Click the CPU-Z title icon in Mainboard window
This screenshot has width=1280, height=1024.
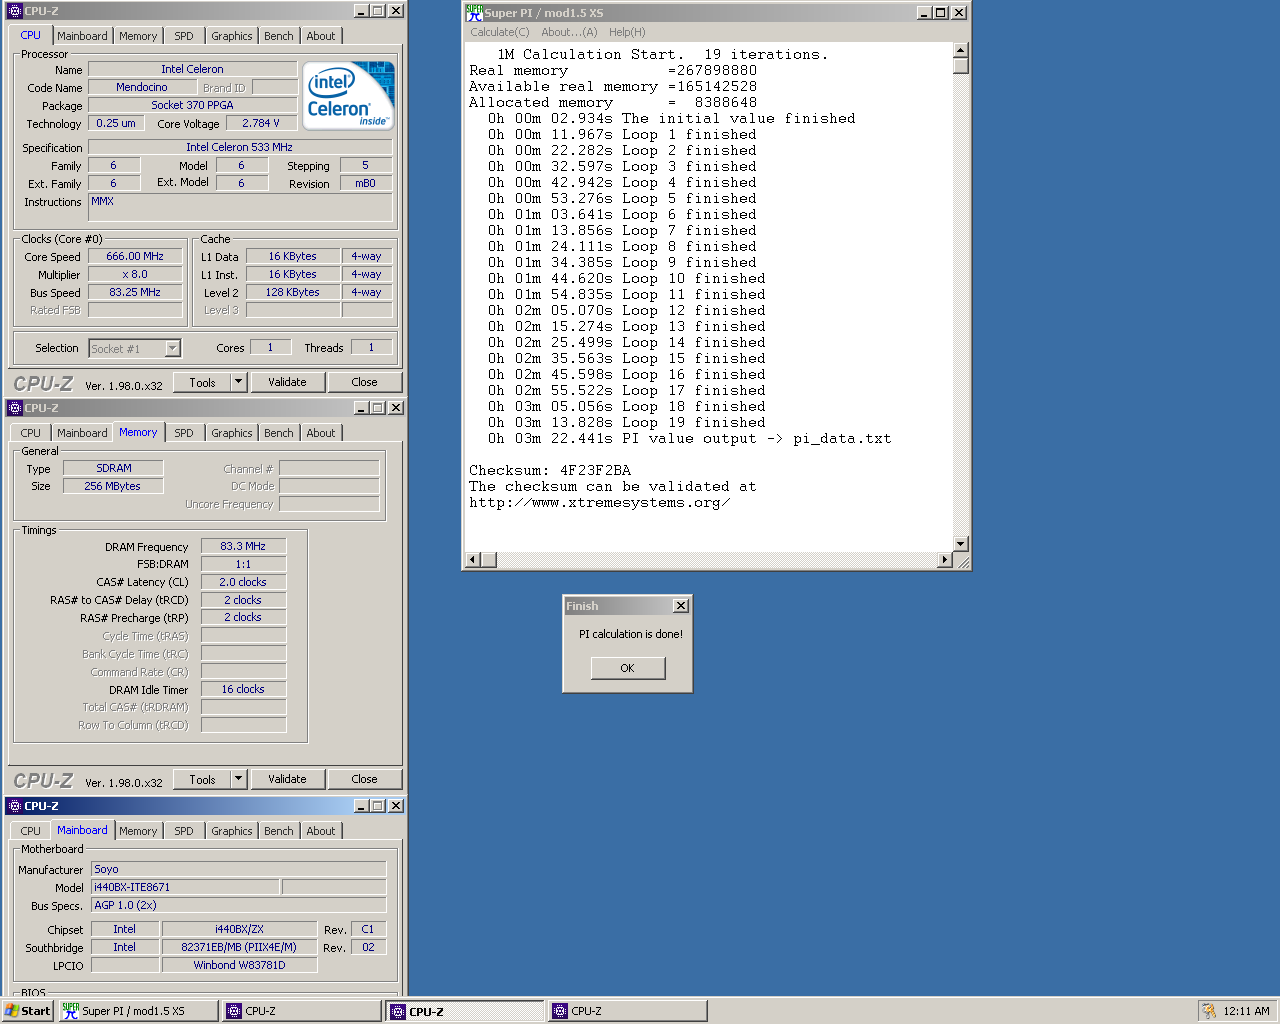[14, 806]
